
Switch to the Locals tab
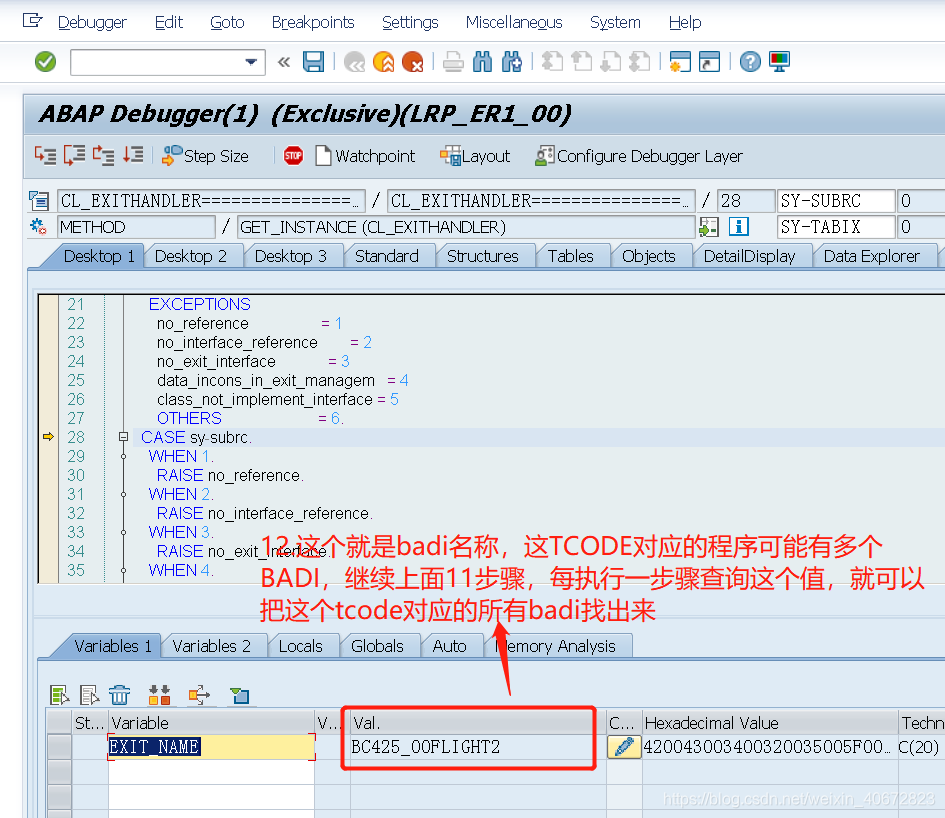[x=301, y=646]
